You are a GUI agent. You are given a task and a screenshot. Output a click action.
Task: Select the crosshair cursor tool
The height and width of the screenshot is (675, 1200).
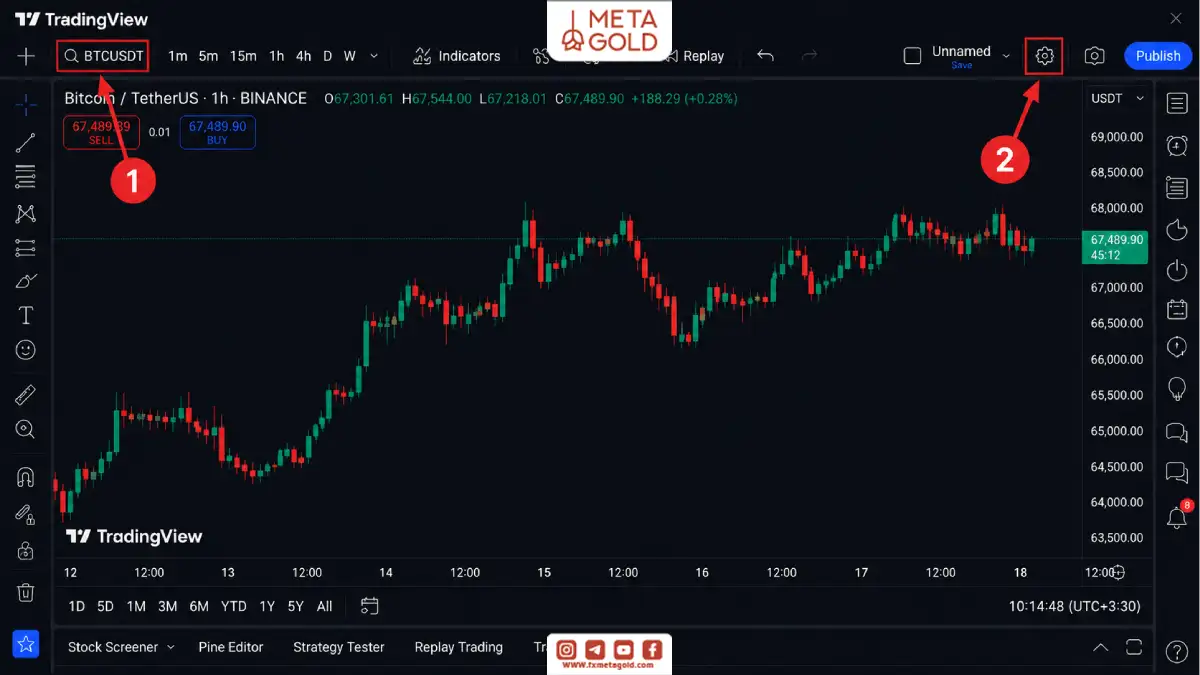pos(26,104)
